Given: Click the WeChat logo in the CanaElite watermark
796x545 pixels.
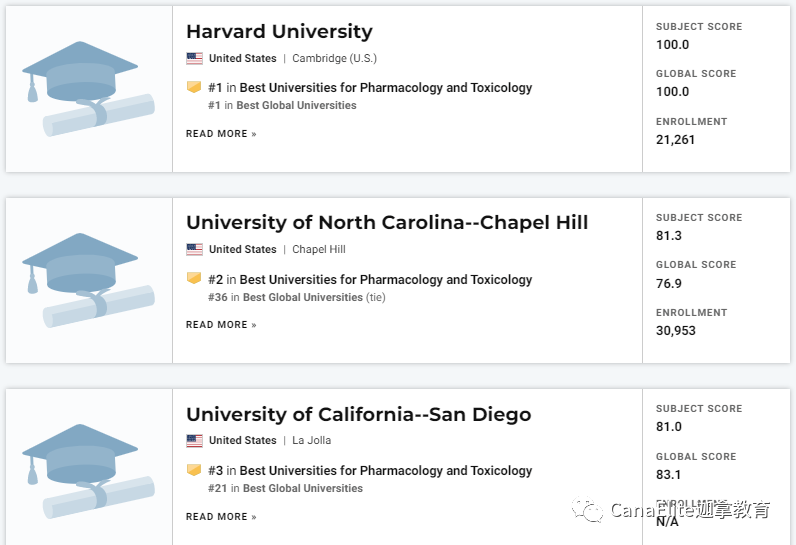Looking at the screenshot, I should (x=587, y=509).
